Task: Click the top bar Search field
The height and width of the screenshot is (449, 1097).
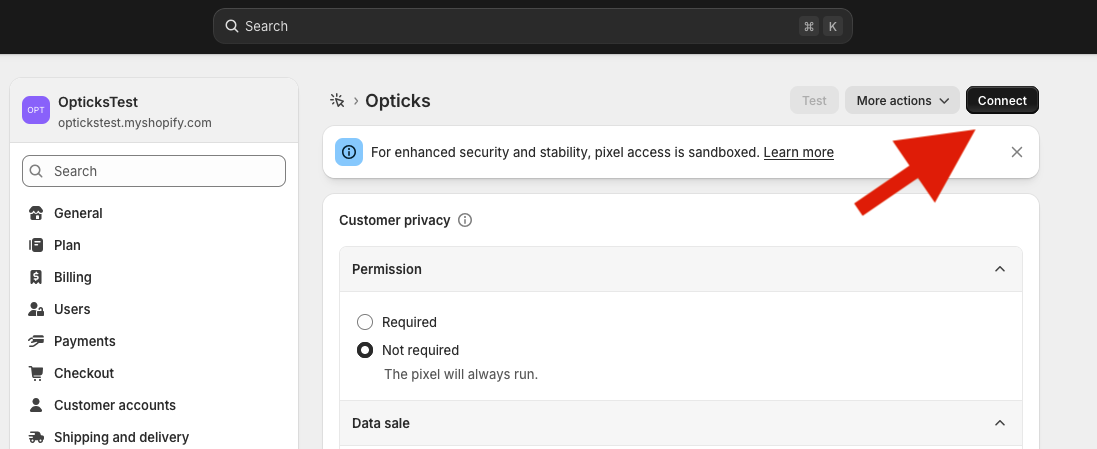Action: coord(532,26)
